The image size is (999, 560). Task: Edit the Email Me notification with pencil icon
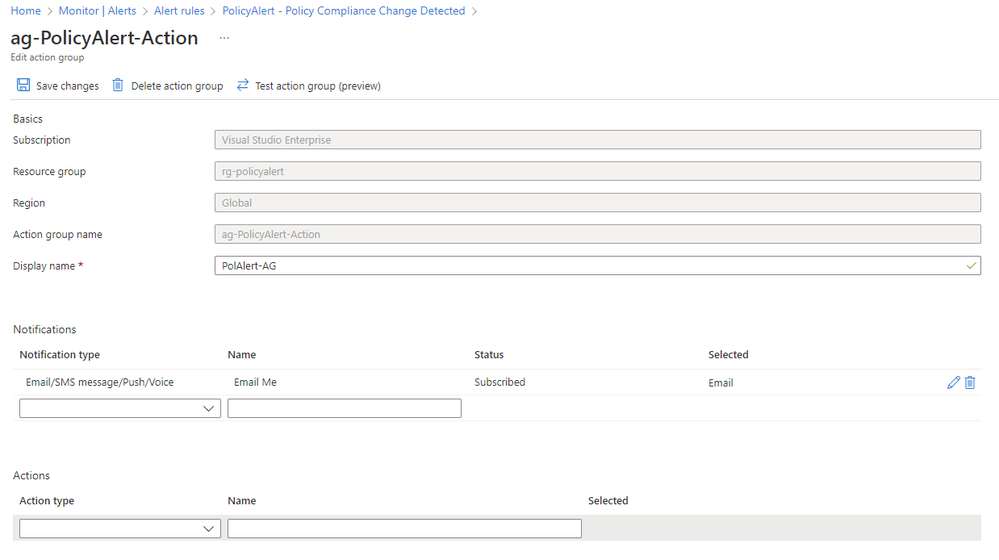point(953,382)
